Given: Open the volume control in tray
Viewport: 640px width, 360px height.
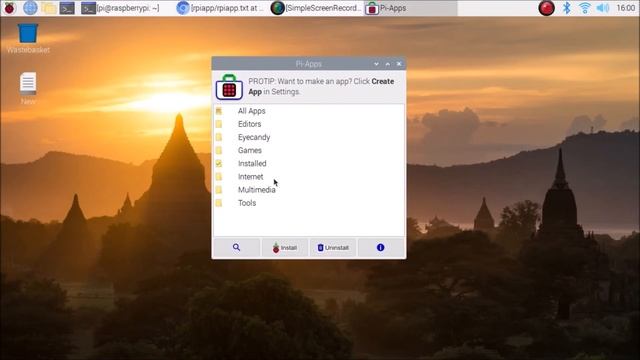Looking at the screenshot, I should [603, 8].
